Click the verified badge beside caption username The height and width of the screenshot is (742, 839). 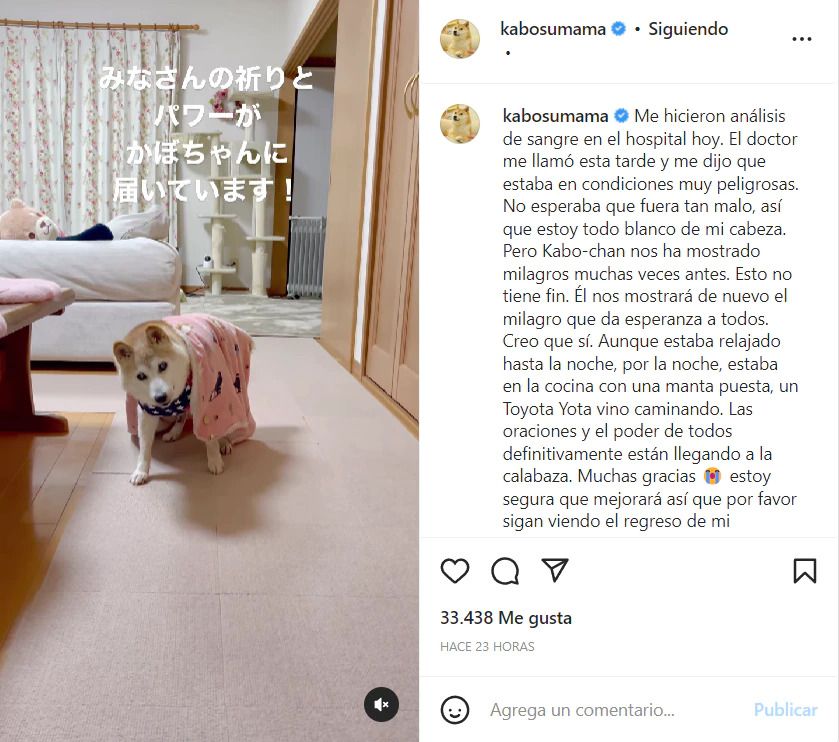(x=621, y=116)
